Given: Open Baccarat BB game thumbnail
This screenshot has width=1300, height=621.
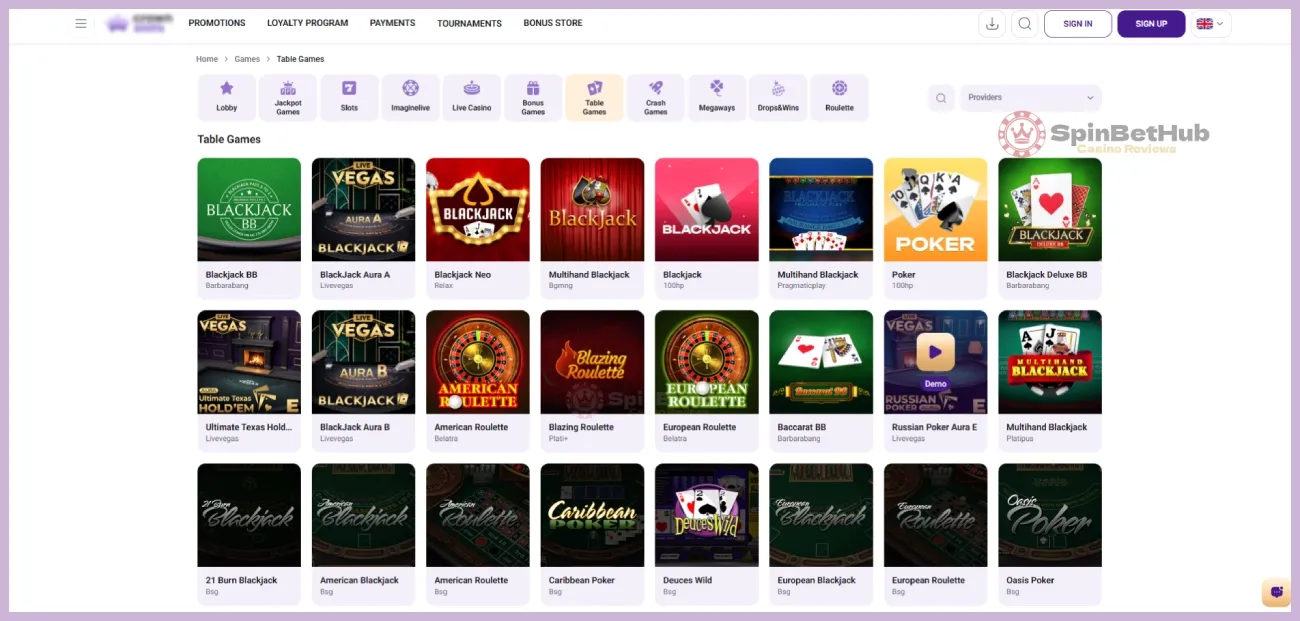Looking at the screenshot, I should 821,362.
